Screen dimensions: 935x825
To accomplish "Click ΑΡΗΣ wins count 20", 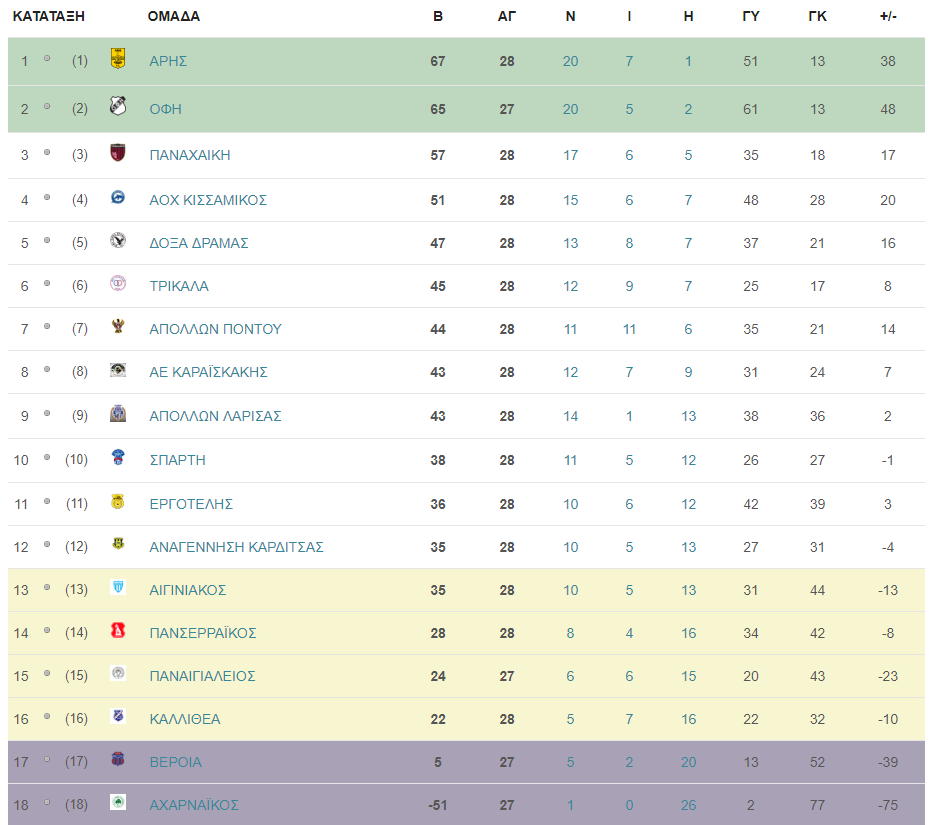I will pyautogui.click(x=571, y=61).
